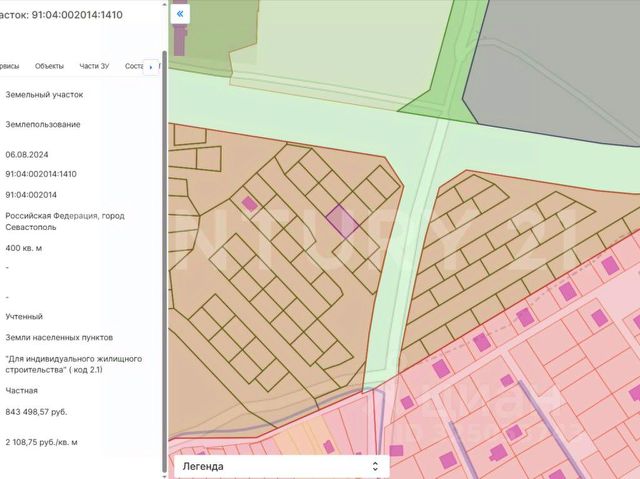Click the category Земли населенных пунктов
This screenshot has height=479, width=640.
click(59, 337)
